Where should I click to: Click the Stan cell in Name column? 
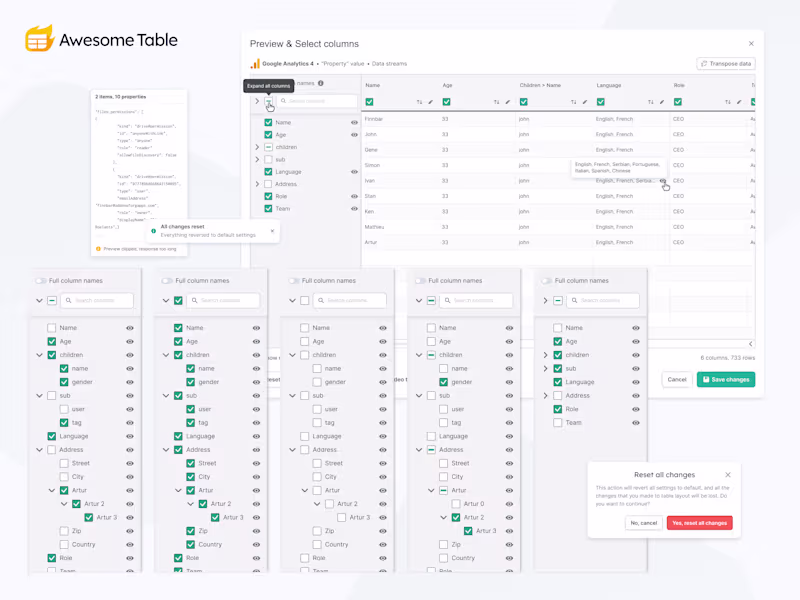370,196
